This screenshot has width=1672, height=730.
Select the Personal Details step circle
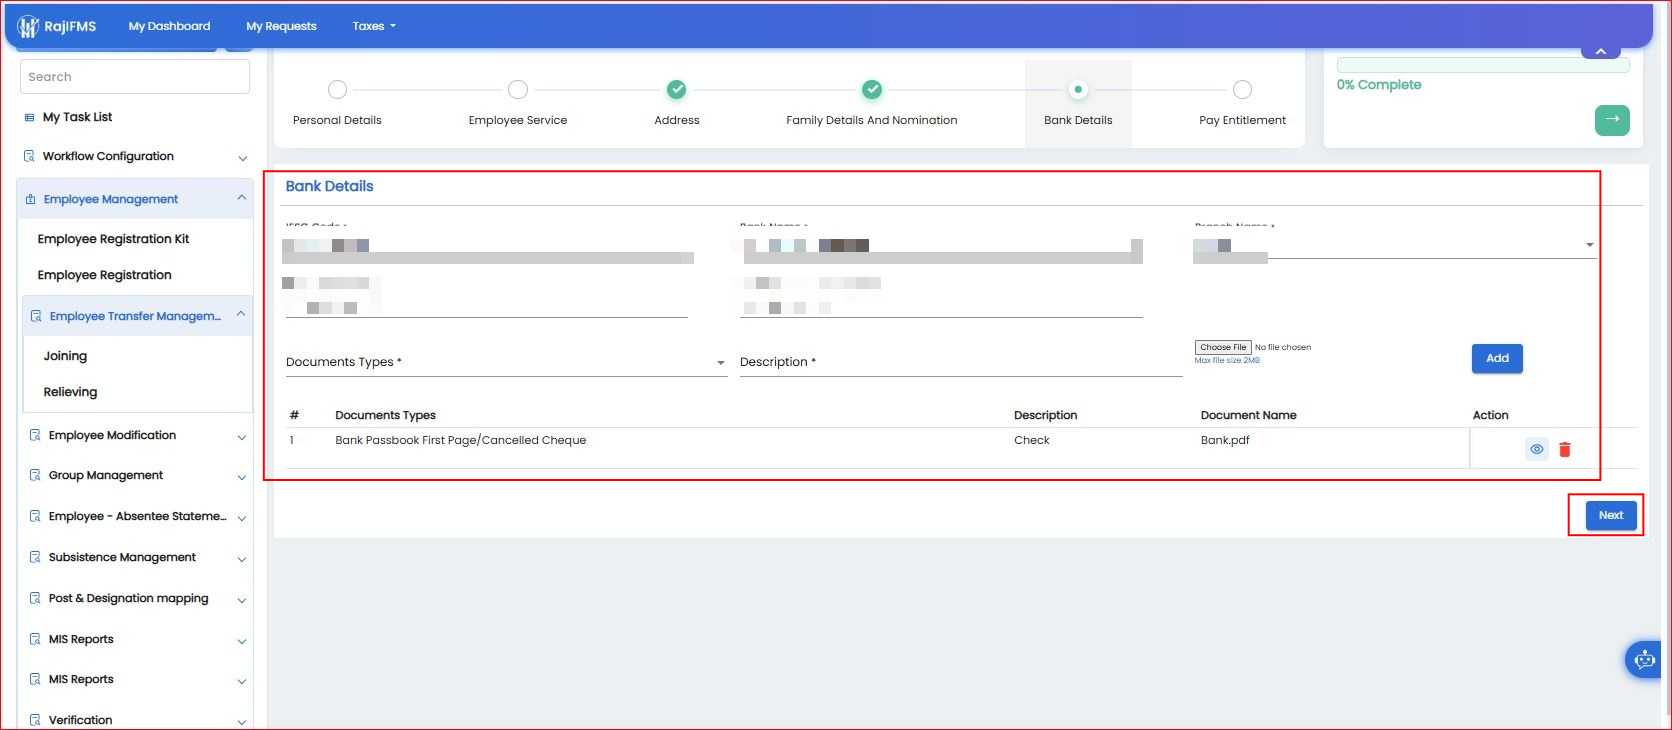click(338, 90)
